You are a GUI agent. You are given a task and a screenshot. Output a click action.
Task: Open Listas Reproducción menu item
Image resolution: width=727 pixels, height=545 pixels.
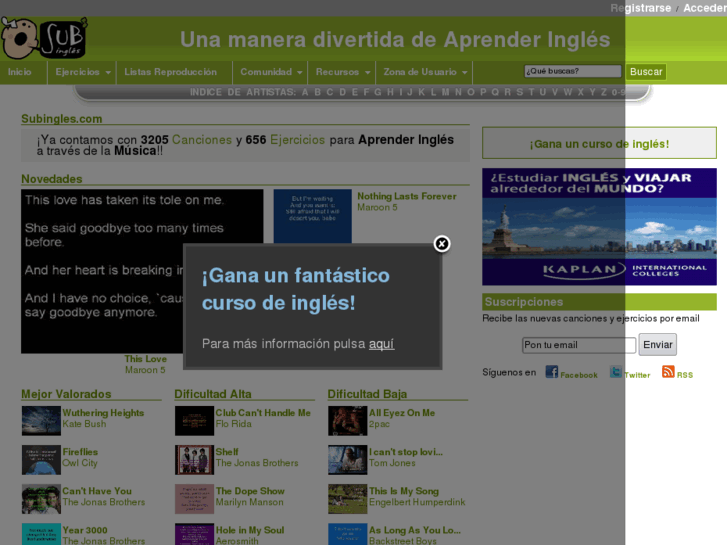170,72
